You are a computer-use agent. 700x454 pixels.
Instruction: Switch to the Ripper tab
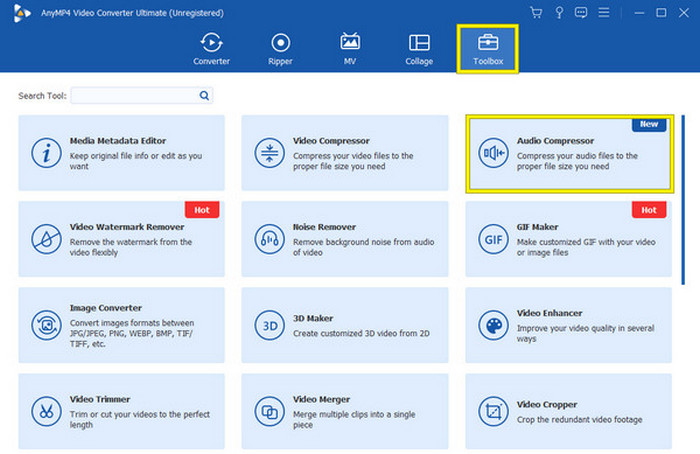280,49
